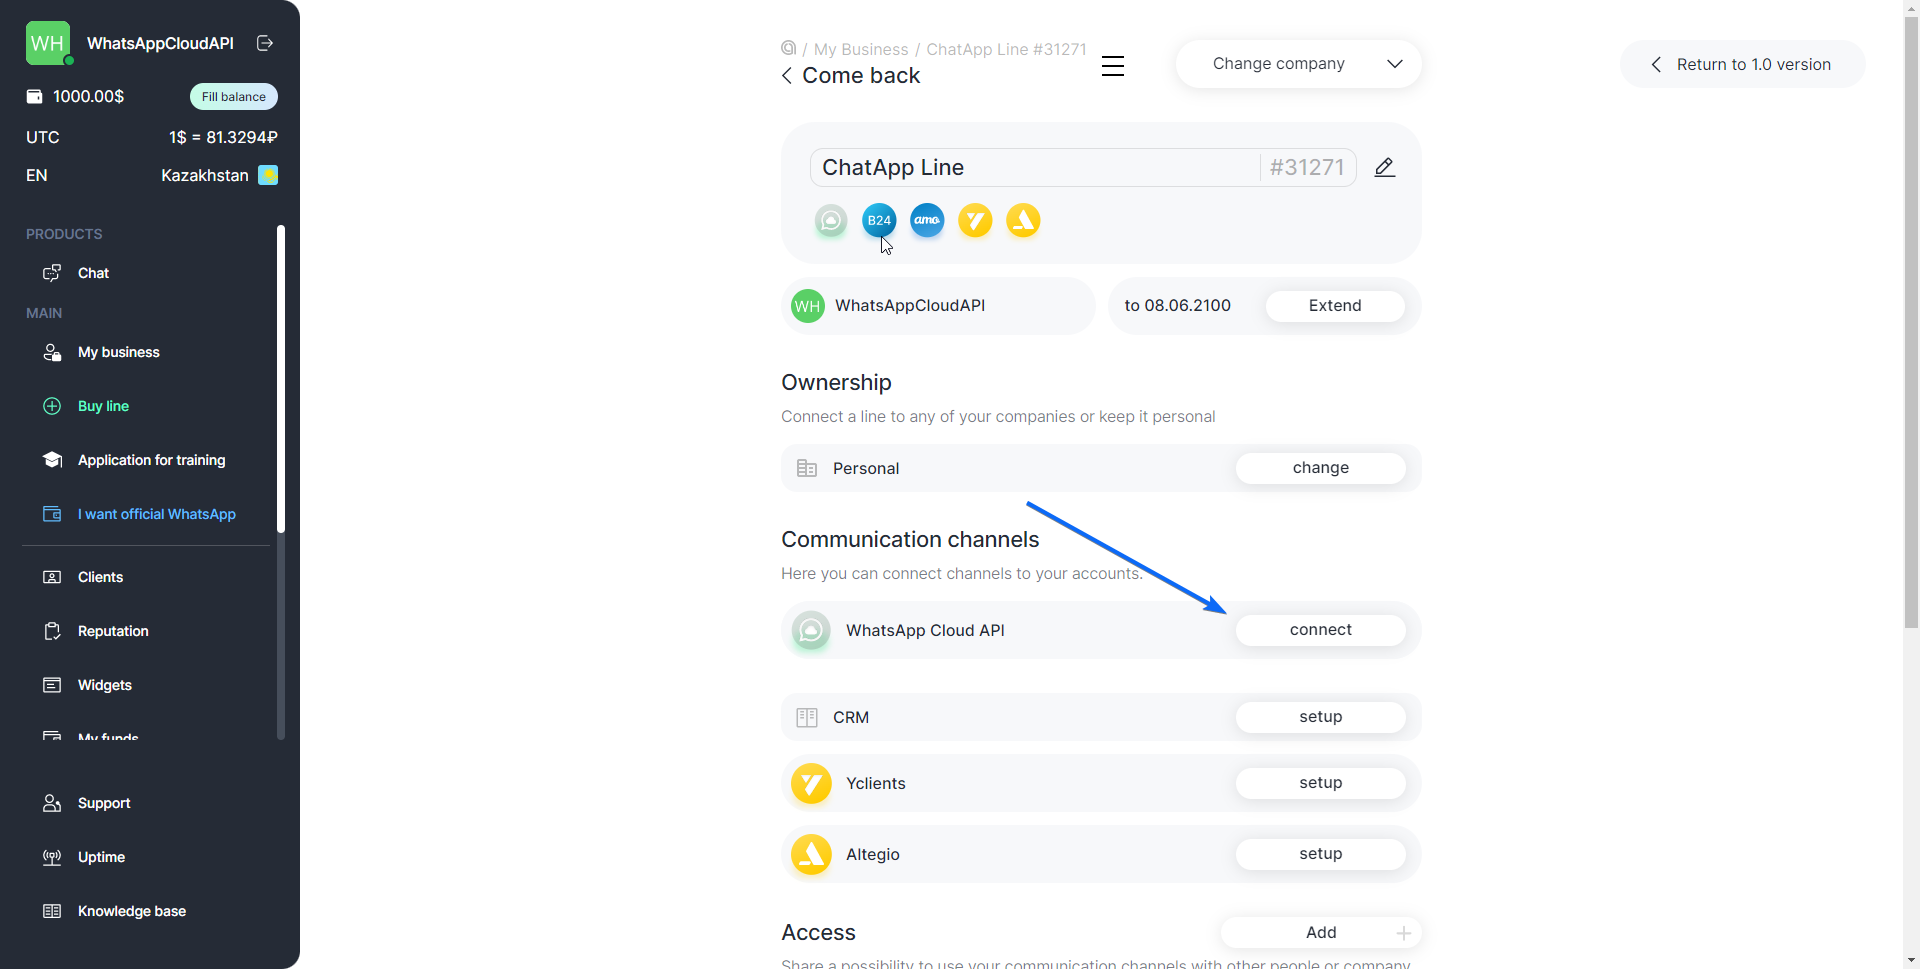Connect the WhatsApp Cloud API channel

coord(1320,630)
